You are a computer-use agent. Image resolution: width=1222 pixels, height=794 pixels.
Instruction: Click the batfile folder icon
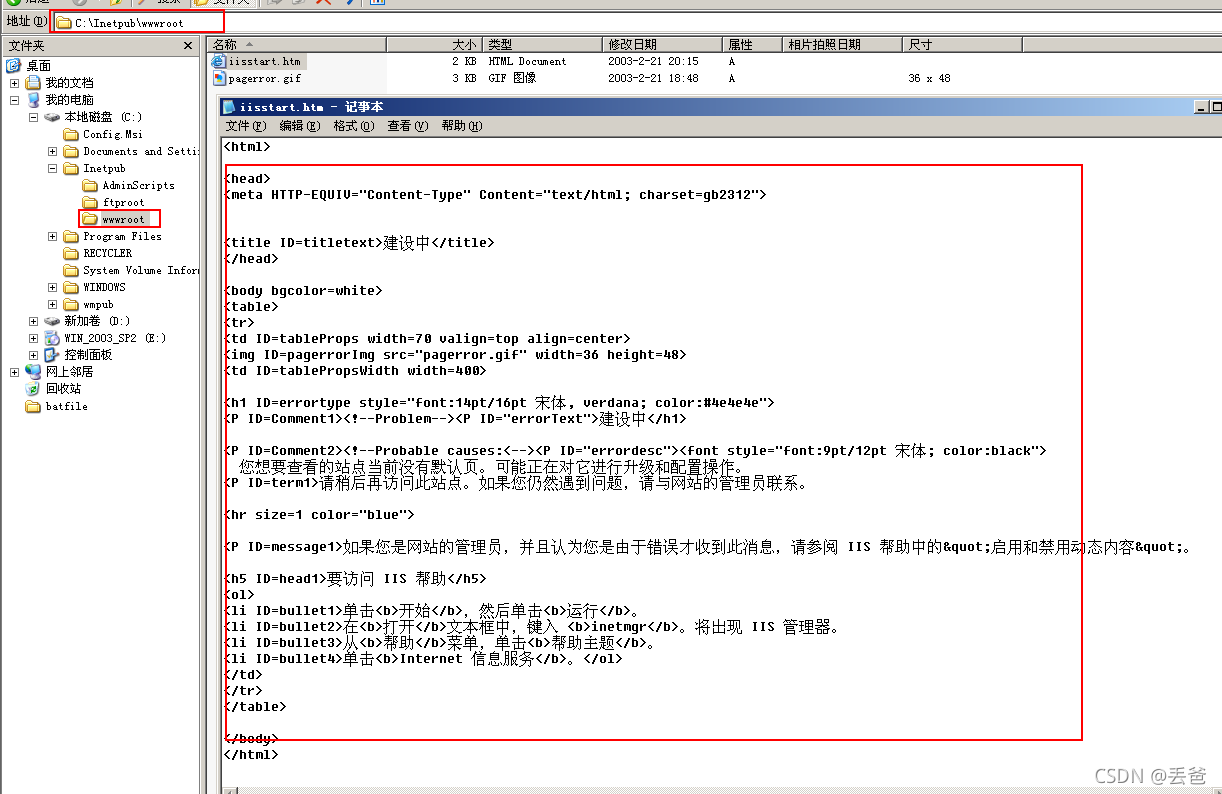[33, 406]
